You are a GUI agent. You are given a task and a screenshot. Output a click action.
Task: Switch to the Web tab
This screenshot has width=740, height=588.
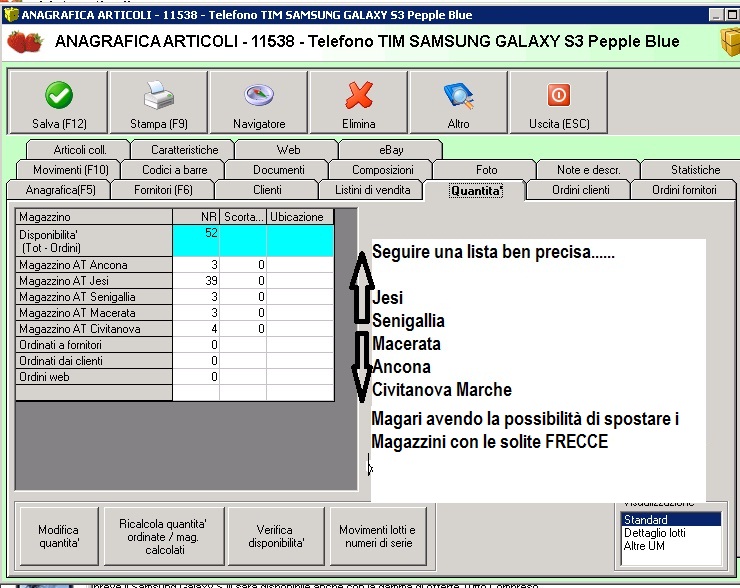coord(288,150)
